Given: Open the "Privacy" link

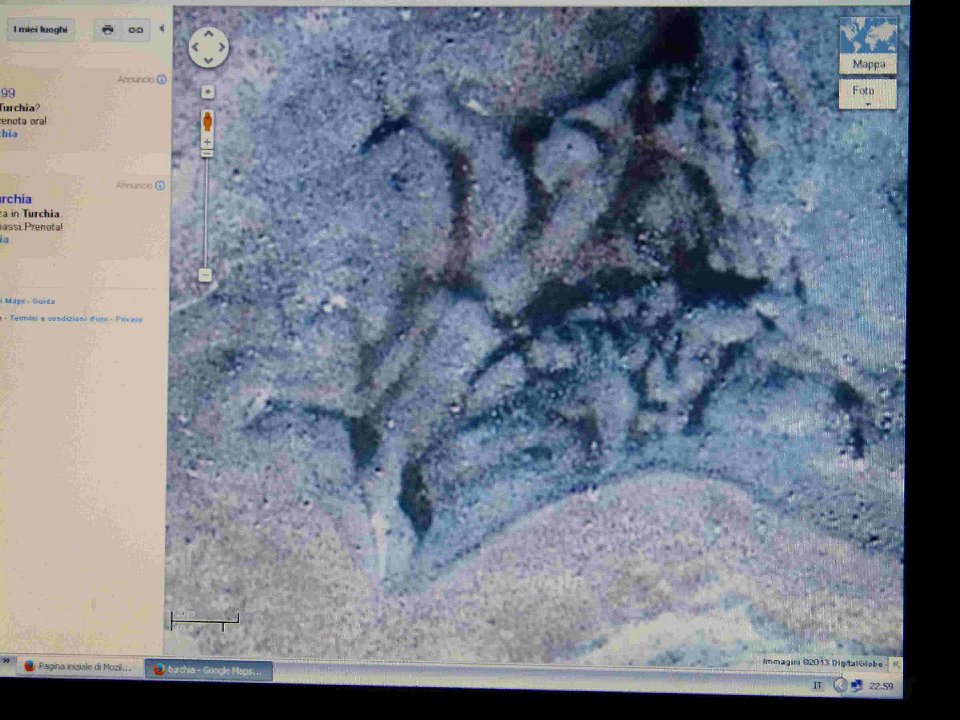Looking at the screenshot, I should pos(129,319).
